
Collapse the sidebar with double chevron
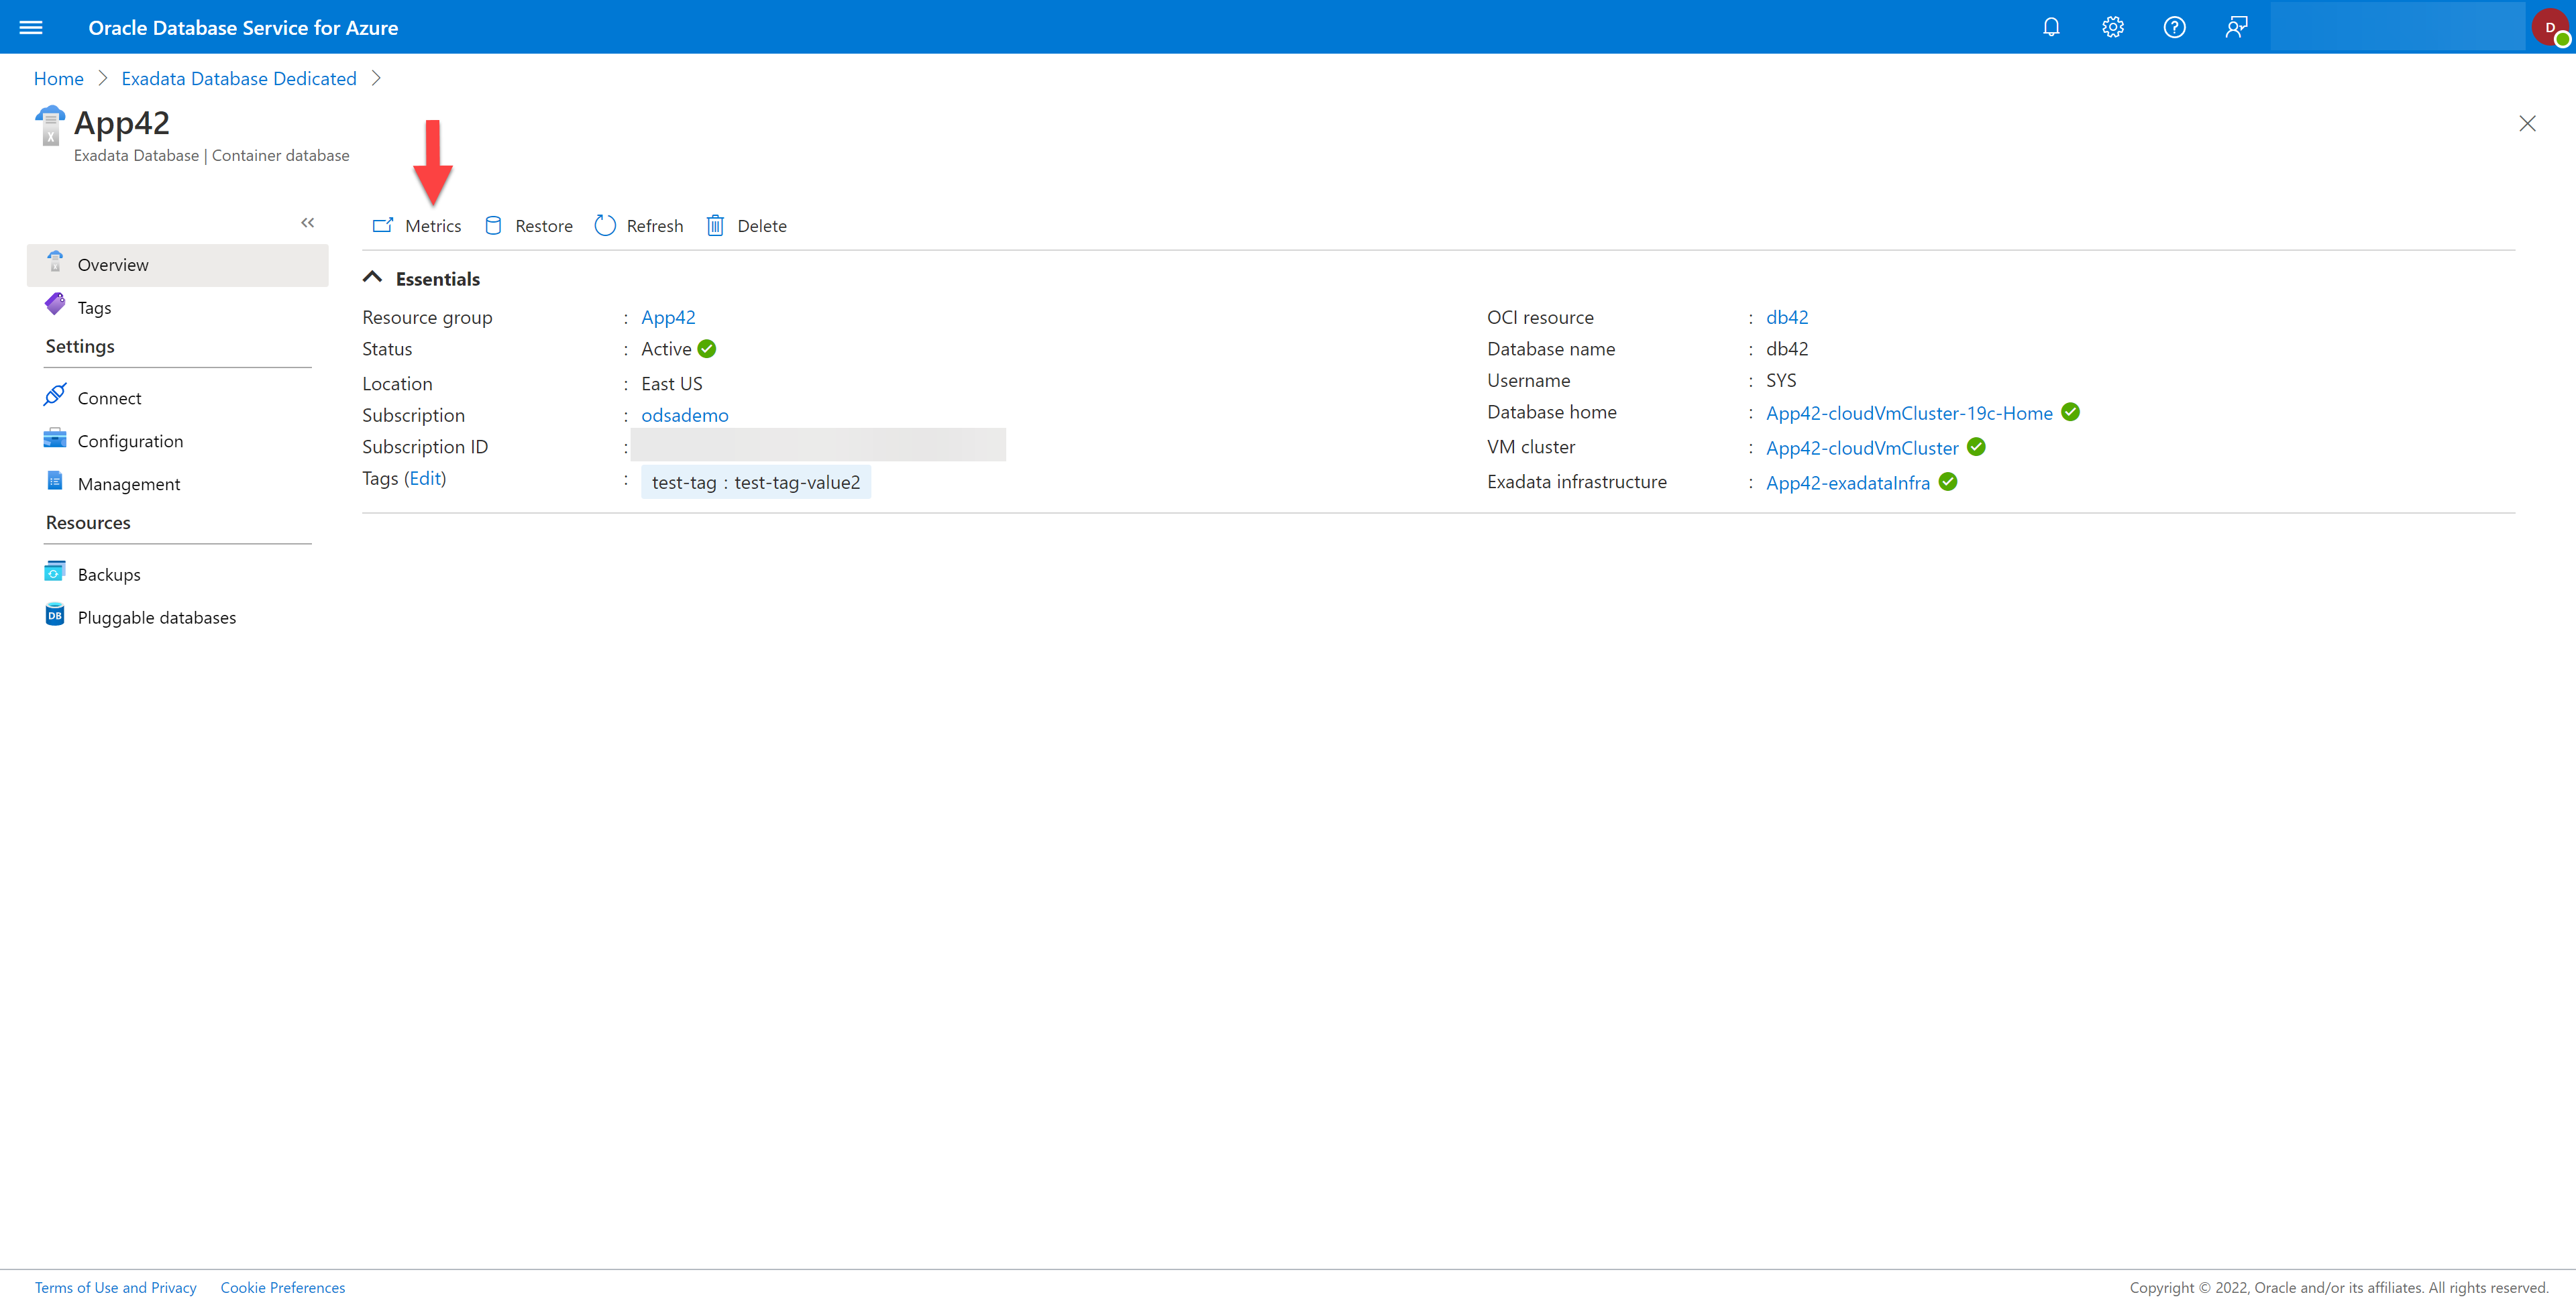(308, 223)
